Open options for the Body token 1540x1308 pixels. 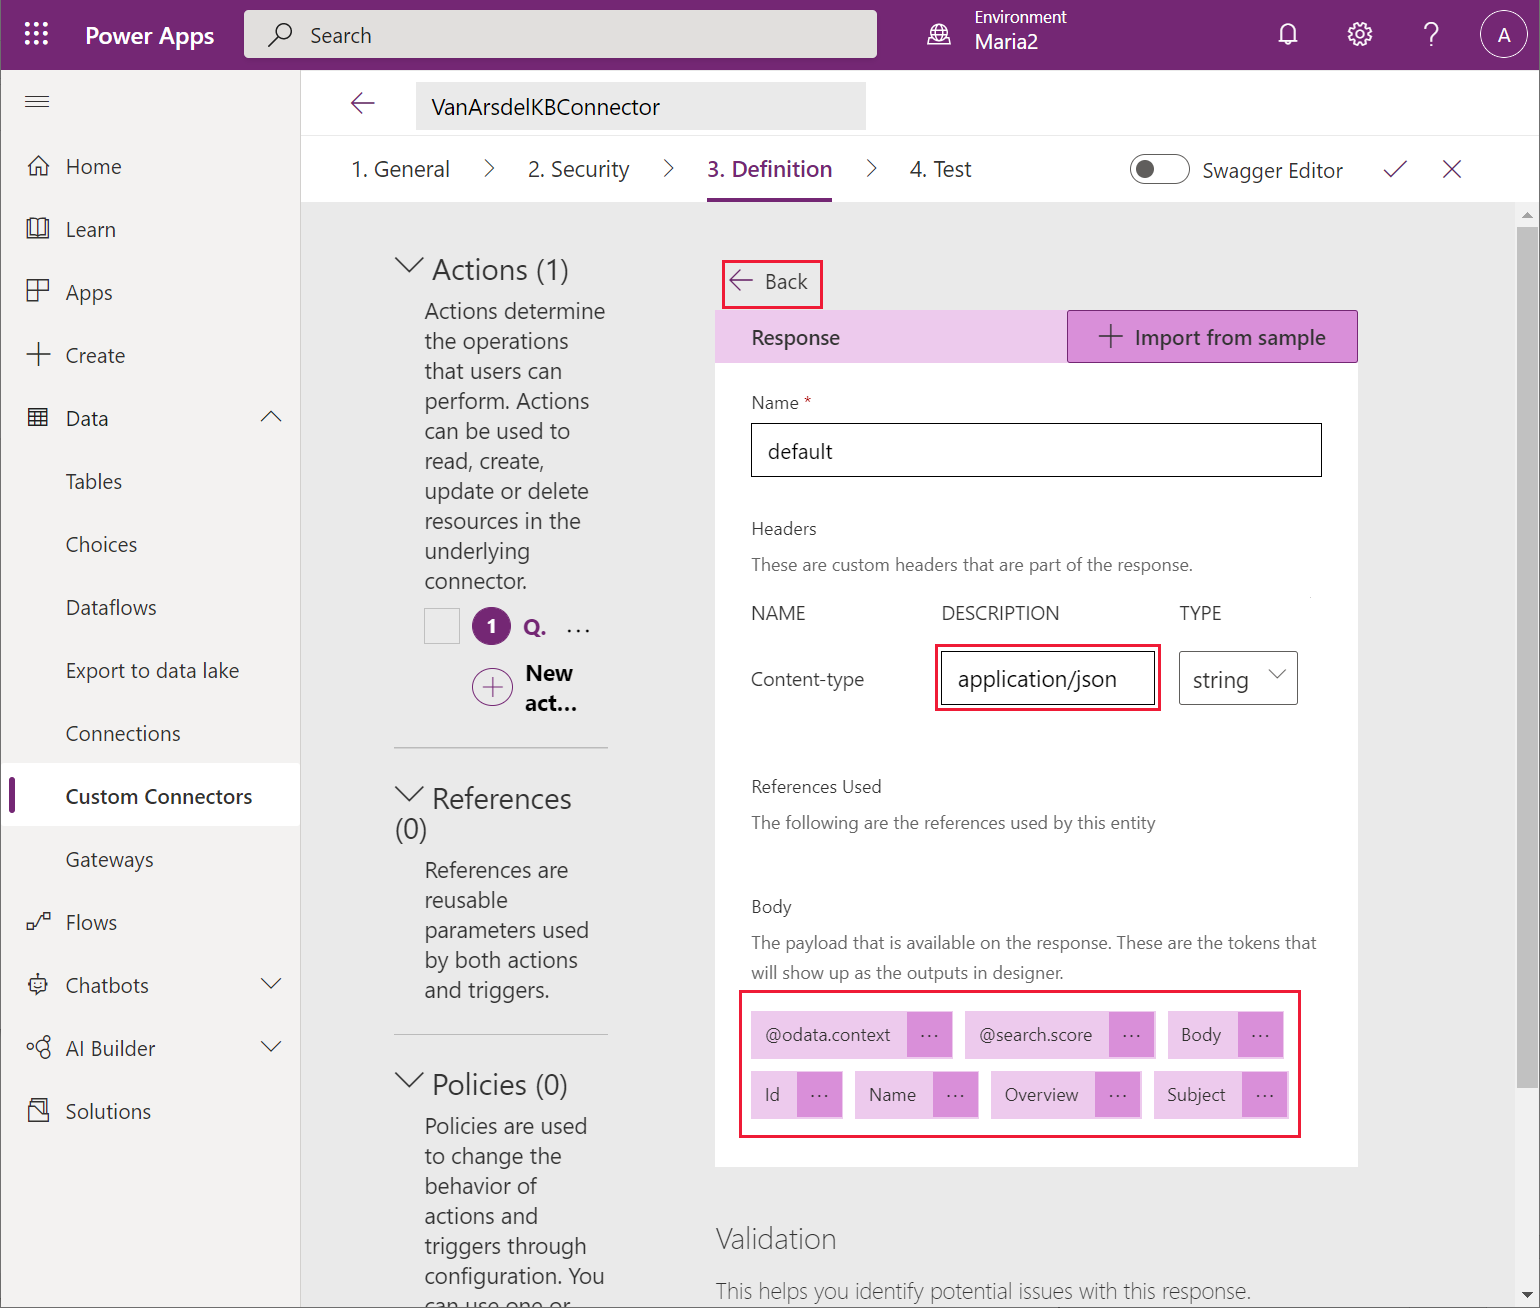click(x=1260, y=1035)
